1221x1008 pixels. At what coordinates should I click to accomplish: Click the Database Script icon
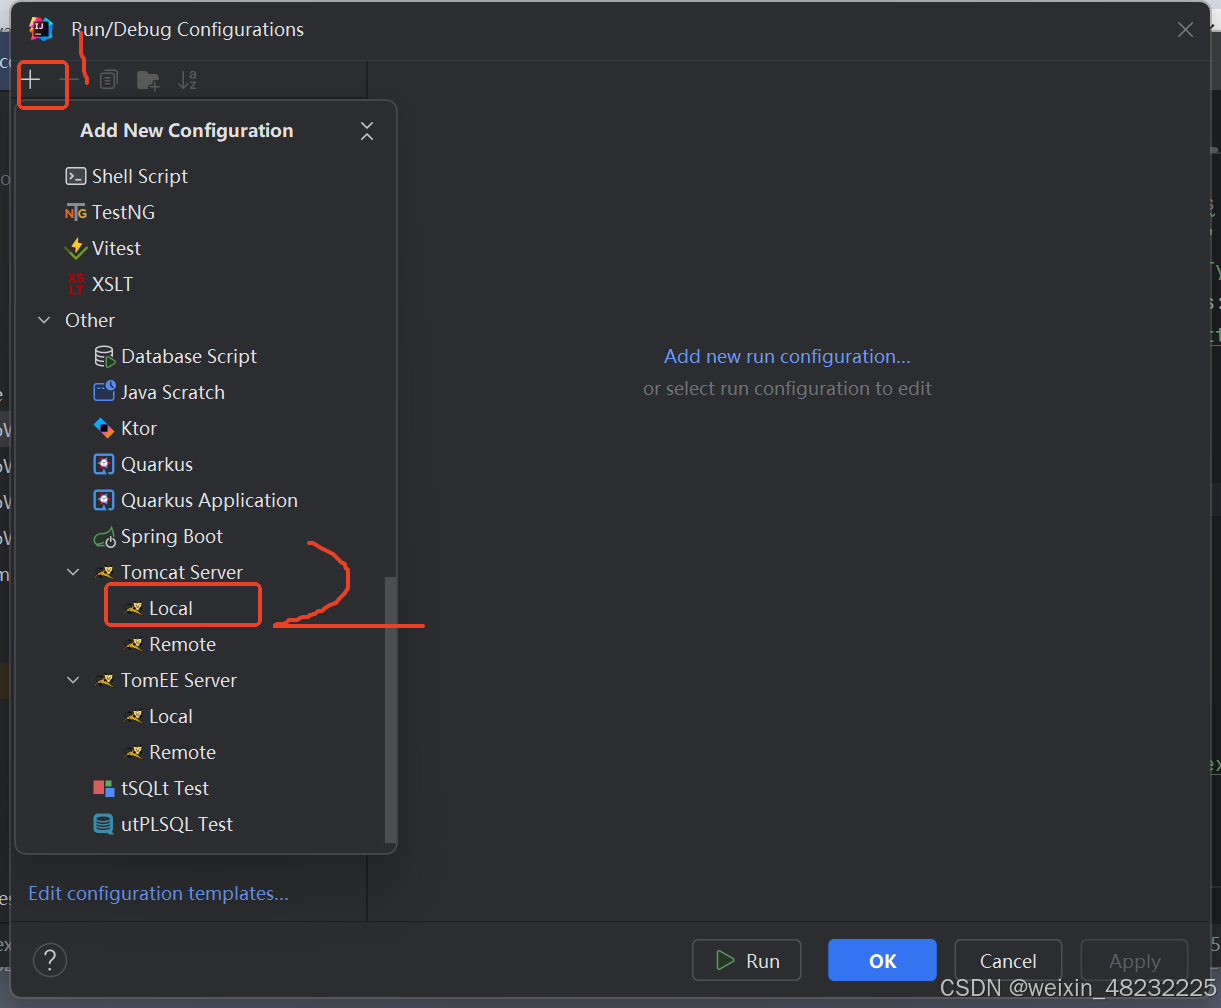pos(104,356)
